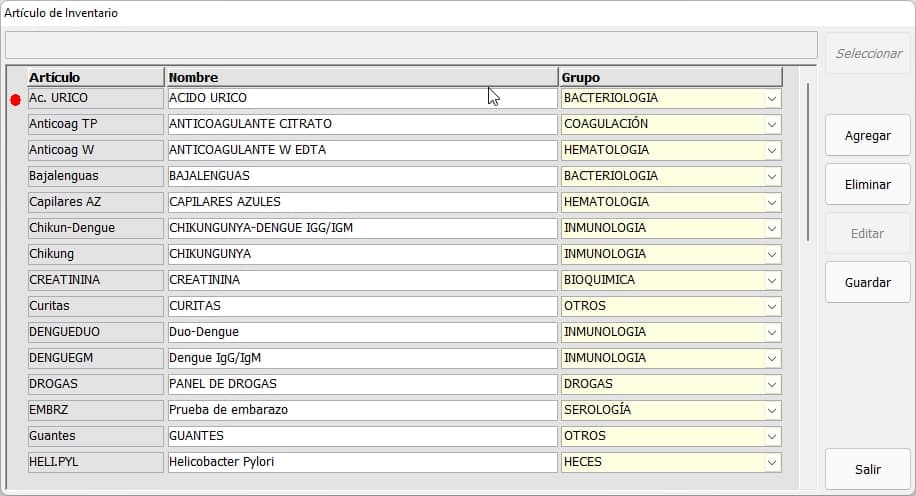Select the Capilares AZ article cell
Image resolution: width=916 pixels, height=496 pixels.
96,202
